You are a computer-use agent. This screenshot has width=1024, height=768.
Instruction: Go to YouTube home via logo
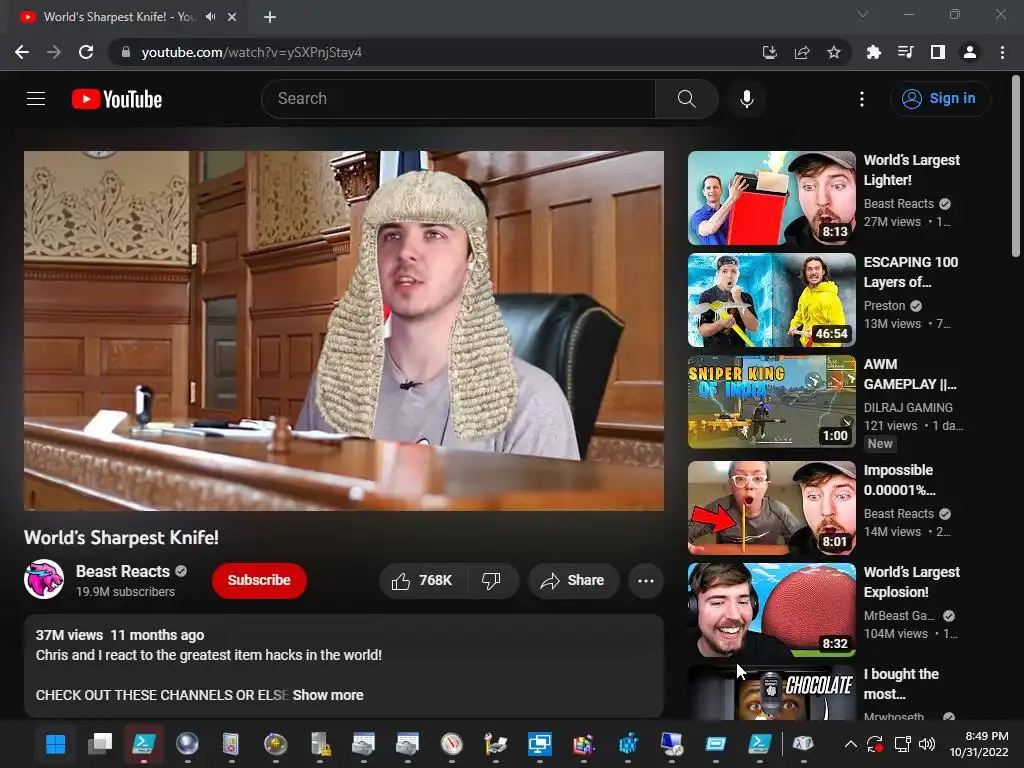click(117, 99)
